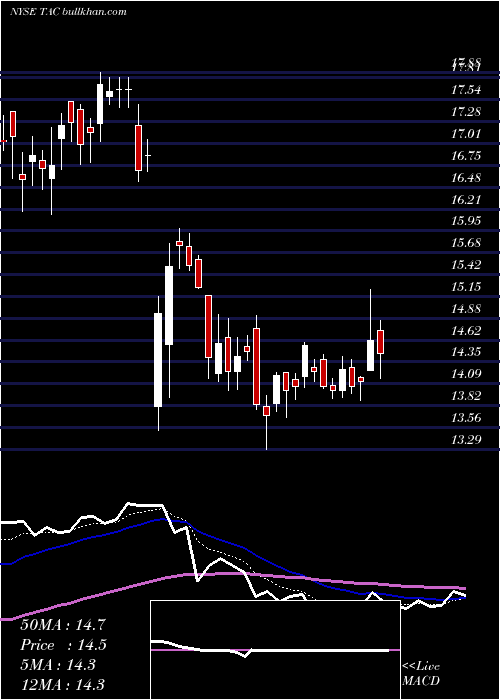Click the 13.56 price axis label
This screenshot has width=500, height=700.
point(466,418)
